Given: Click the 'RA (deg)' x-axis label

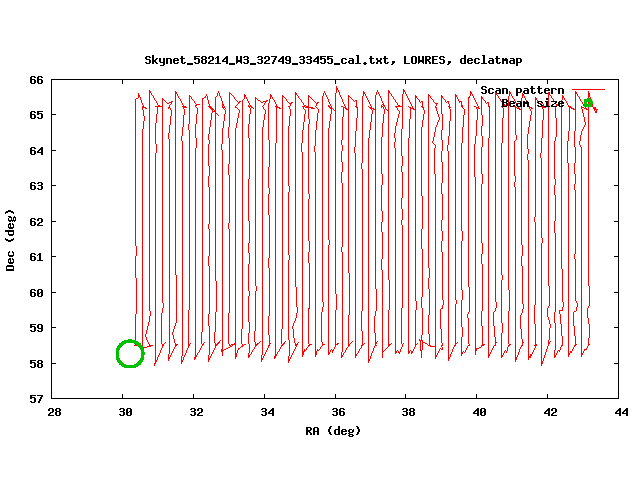Looking at the screenshot, I should 333,431.
